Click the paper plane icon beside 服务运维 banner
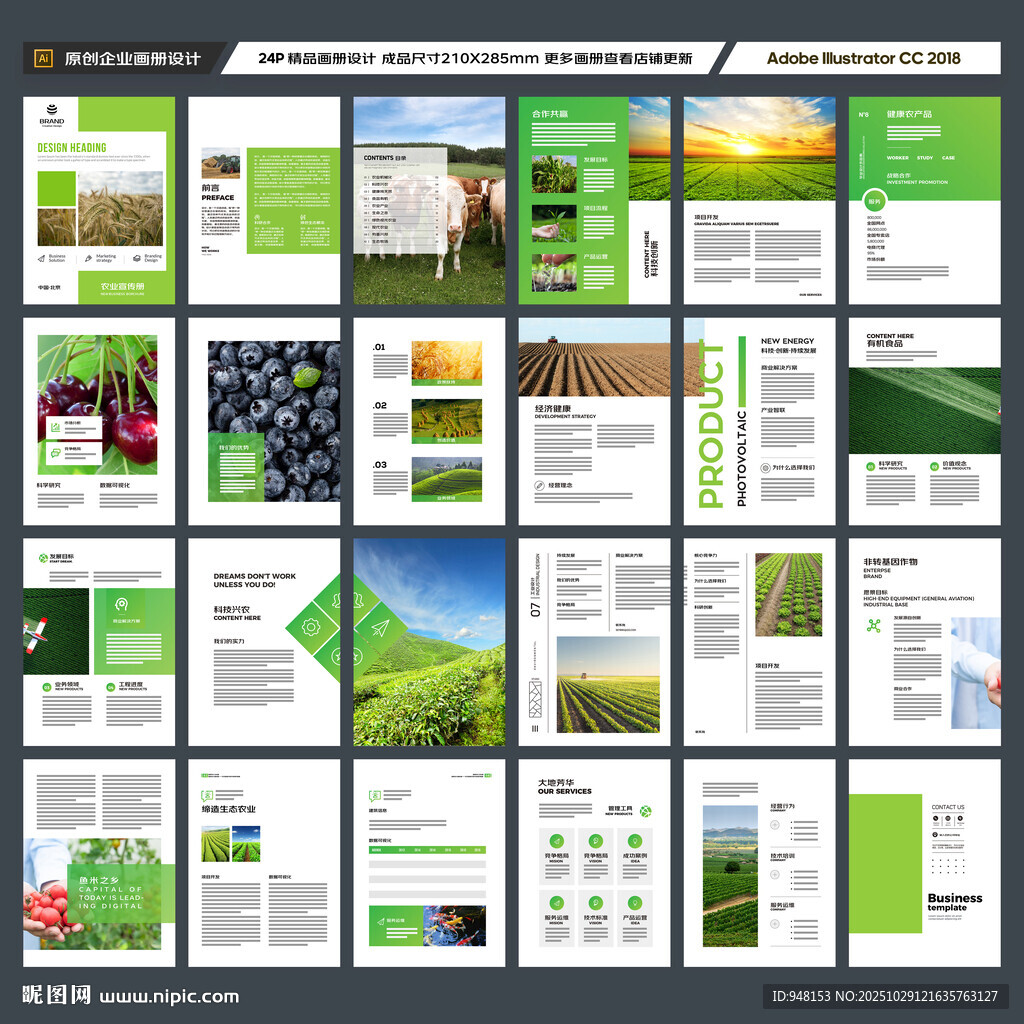Screen dimensions: 1024x1024 tap(380, 921)
